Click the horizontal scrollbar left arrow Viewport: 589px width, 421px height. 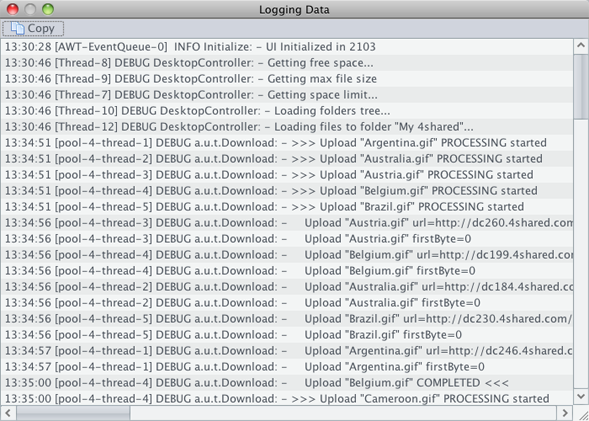[x=8, y=413]
